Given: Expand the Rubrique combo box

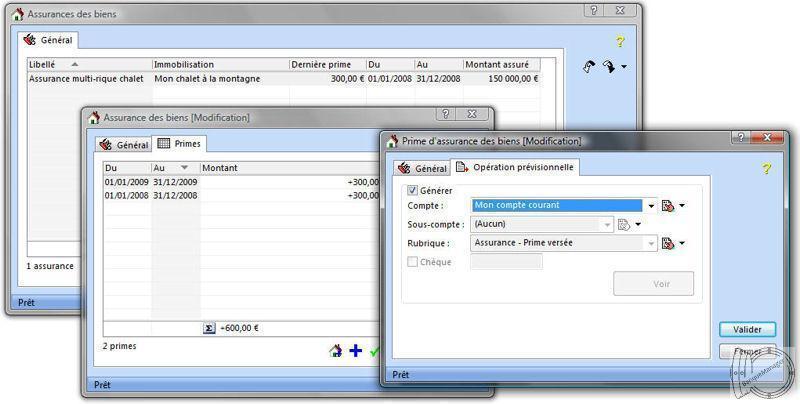Looking at the screenshot, I should [x=651, y=243].
